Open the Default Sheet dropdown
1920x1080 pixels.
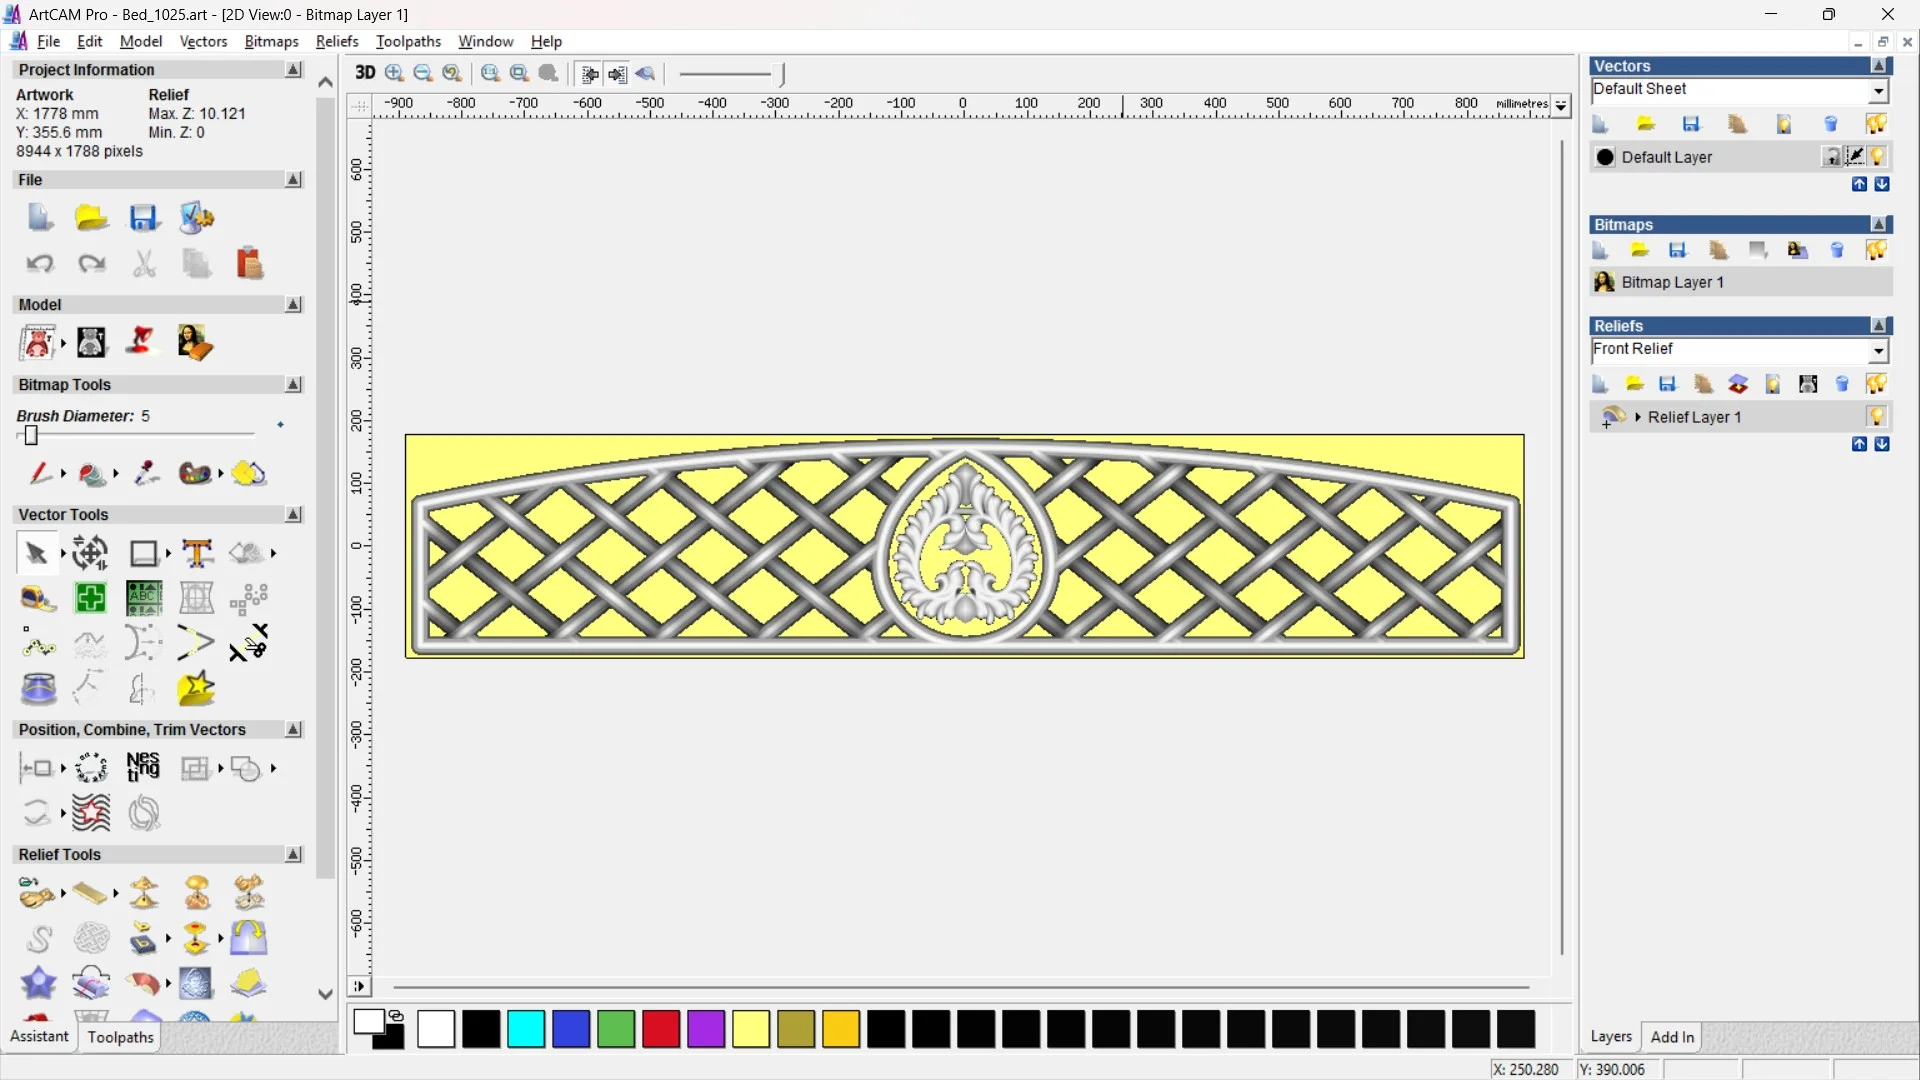point(1878,91)
